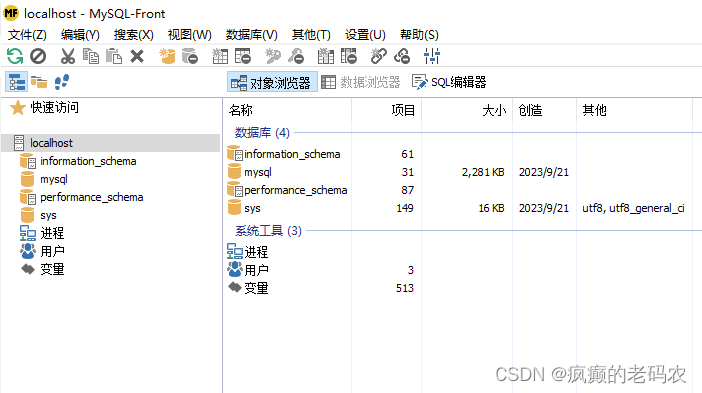Open the 帮助(S) menu
The width and height of the screenshot is (702, 393).
tap(419, 35)
